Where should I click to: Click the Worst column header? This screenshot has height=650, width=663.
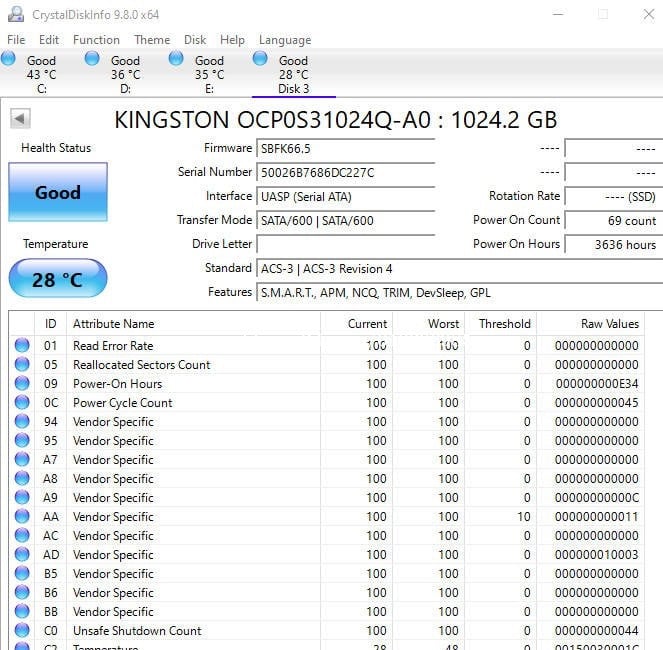point(429,324)
